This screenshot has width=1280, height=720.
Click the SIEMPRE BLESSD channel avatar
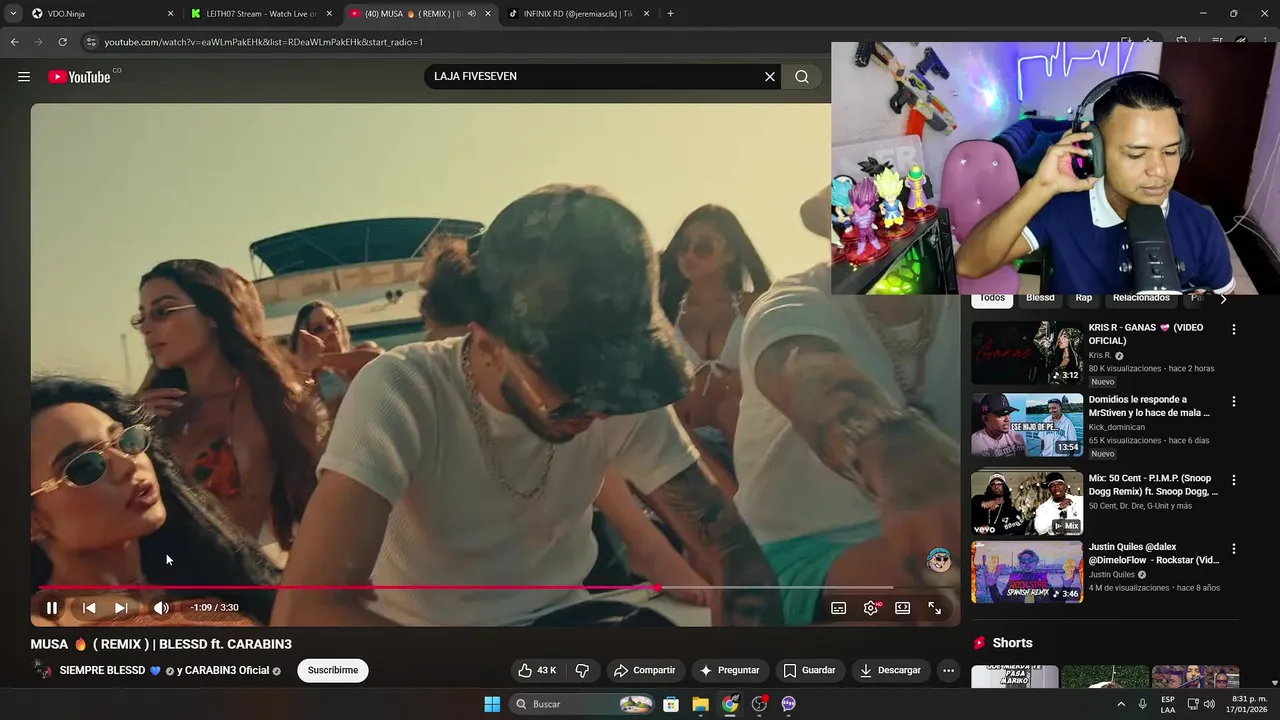pyautogui.click(x=42, y=670)
